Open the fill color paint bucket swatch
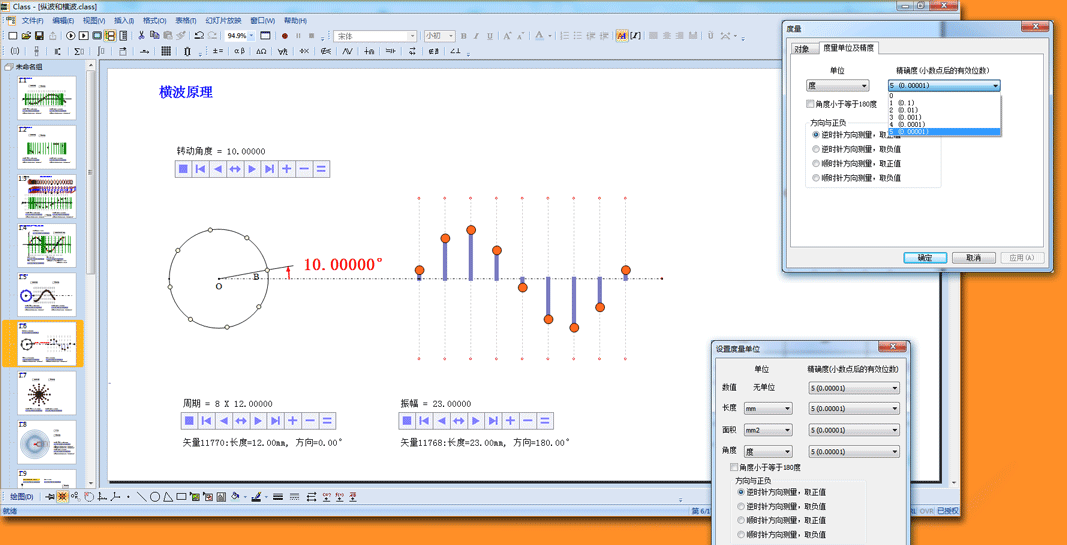The image size is (1067, 545). (x=235, y=497)
